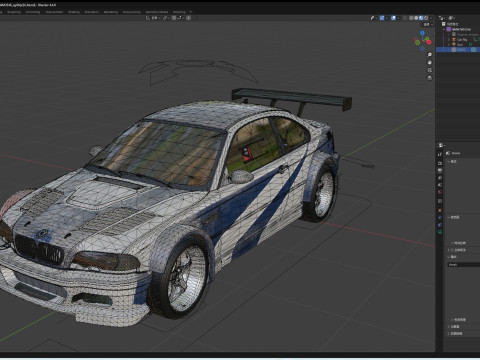The width and height of the screenshot is (480, 360).
Task: Click the pan view hand icon
Action: pos(430,62)
